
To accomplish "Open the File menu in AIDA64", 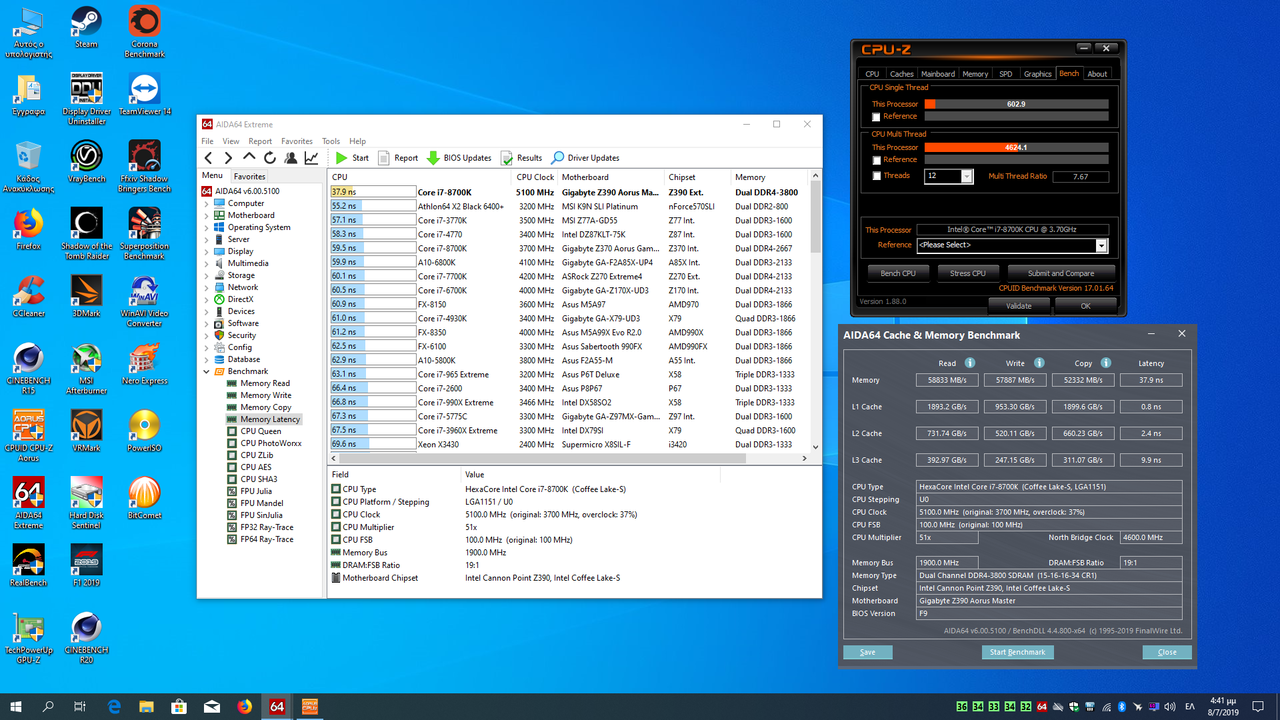I will click(208, 141).
